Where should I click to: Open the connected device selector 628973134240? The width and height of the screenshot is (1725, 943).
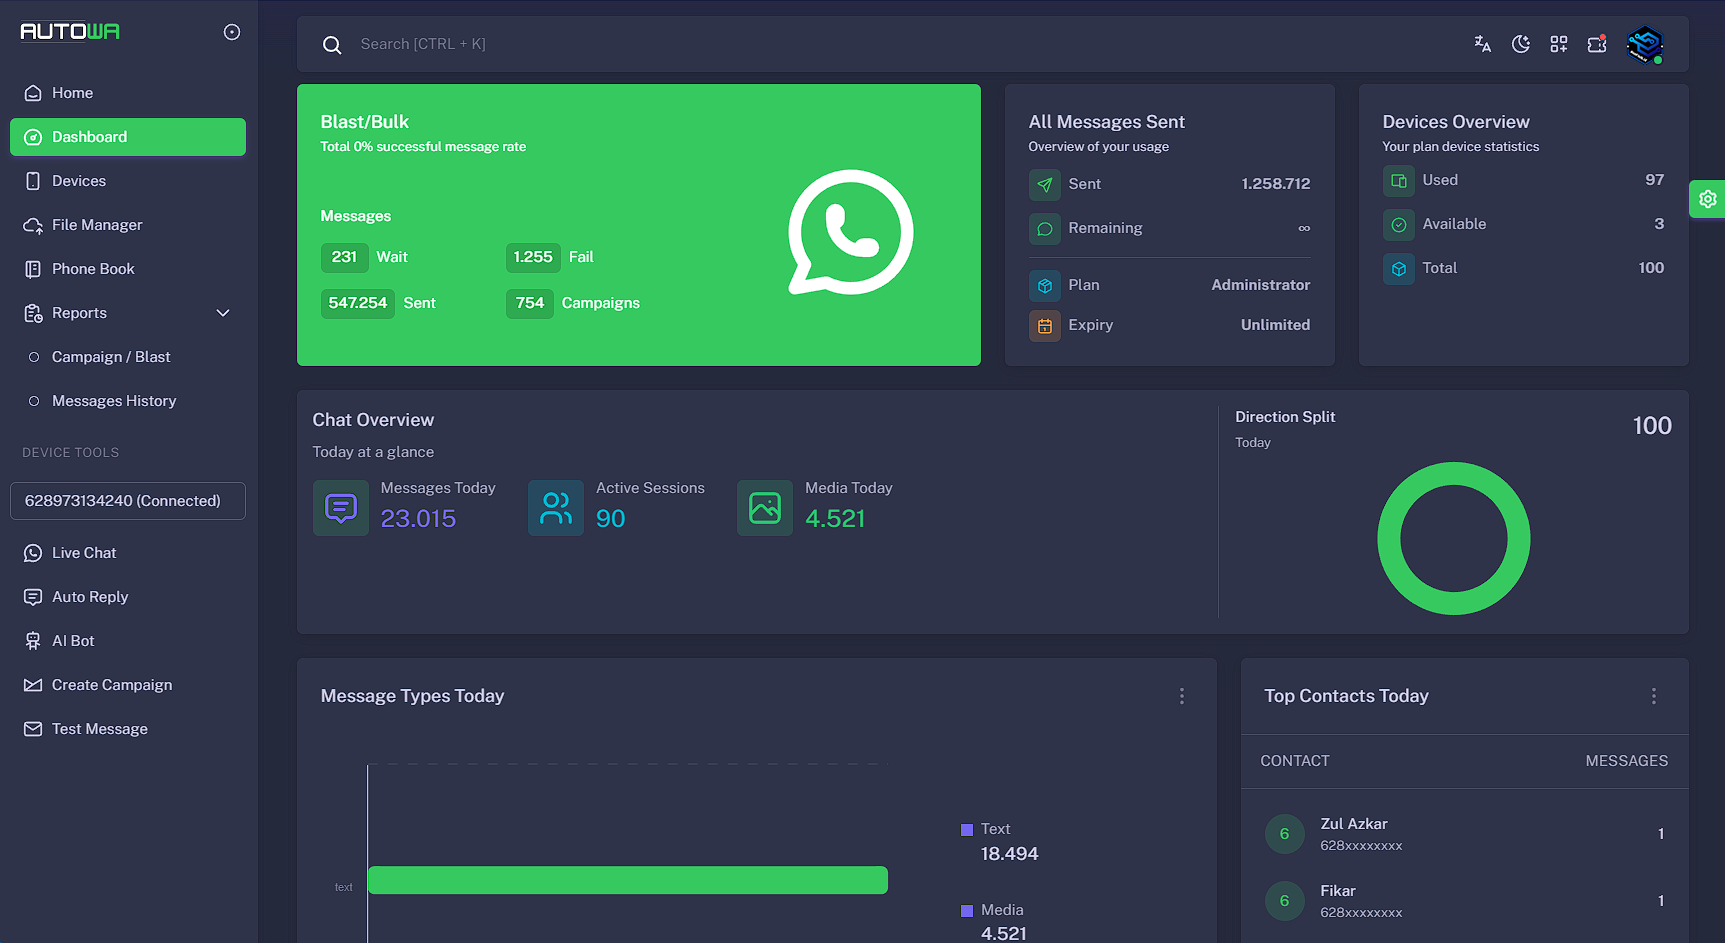tap(128, 501)
